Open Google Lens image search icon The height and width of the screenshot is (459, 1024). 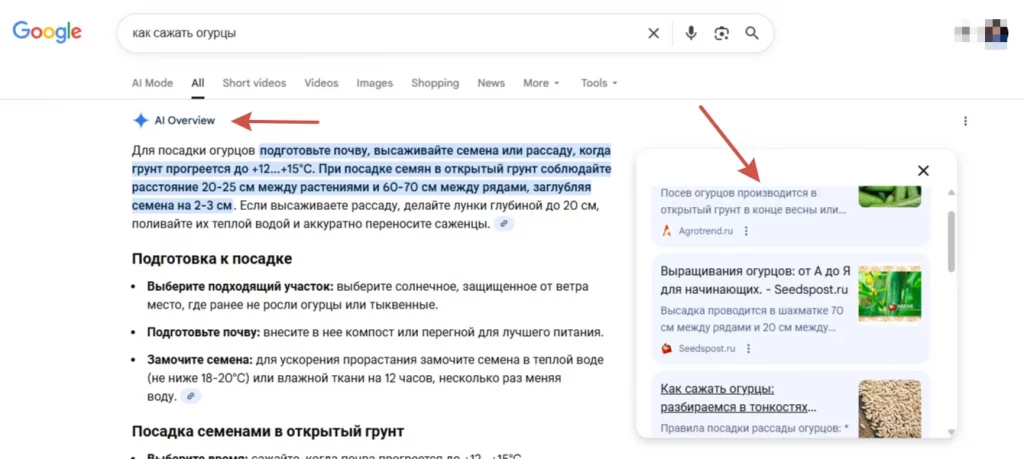[722, 33]
